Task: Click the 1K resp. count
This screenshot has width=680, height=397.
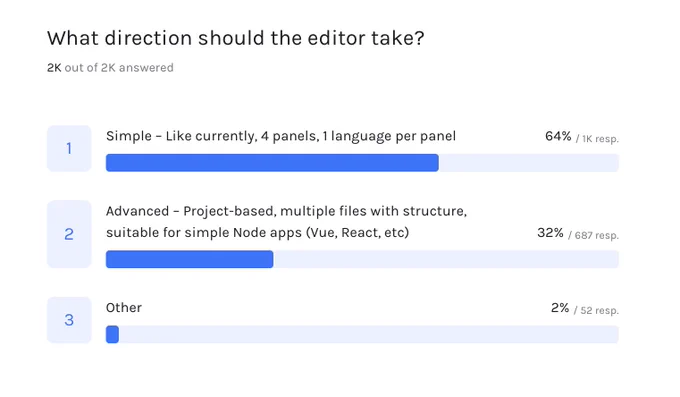Action: (x=597, y=139)
